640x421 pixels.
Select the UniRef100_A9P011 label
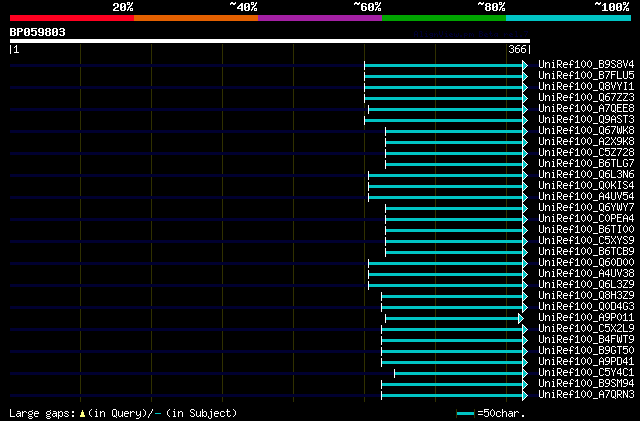586,318
